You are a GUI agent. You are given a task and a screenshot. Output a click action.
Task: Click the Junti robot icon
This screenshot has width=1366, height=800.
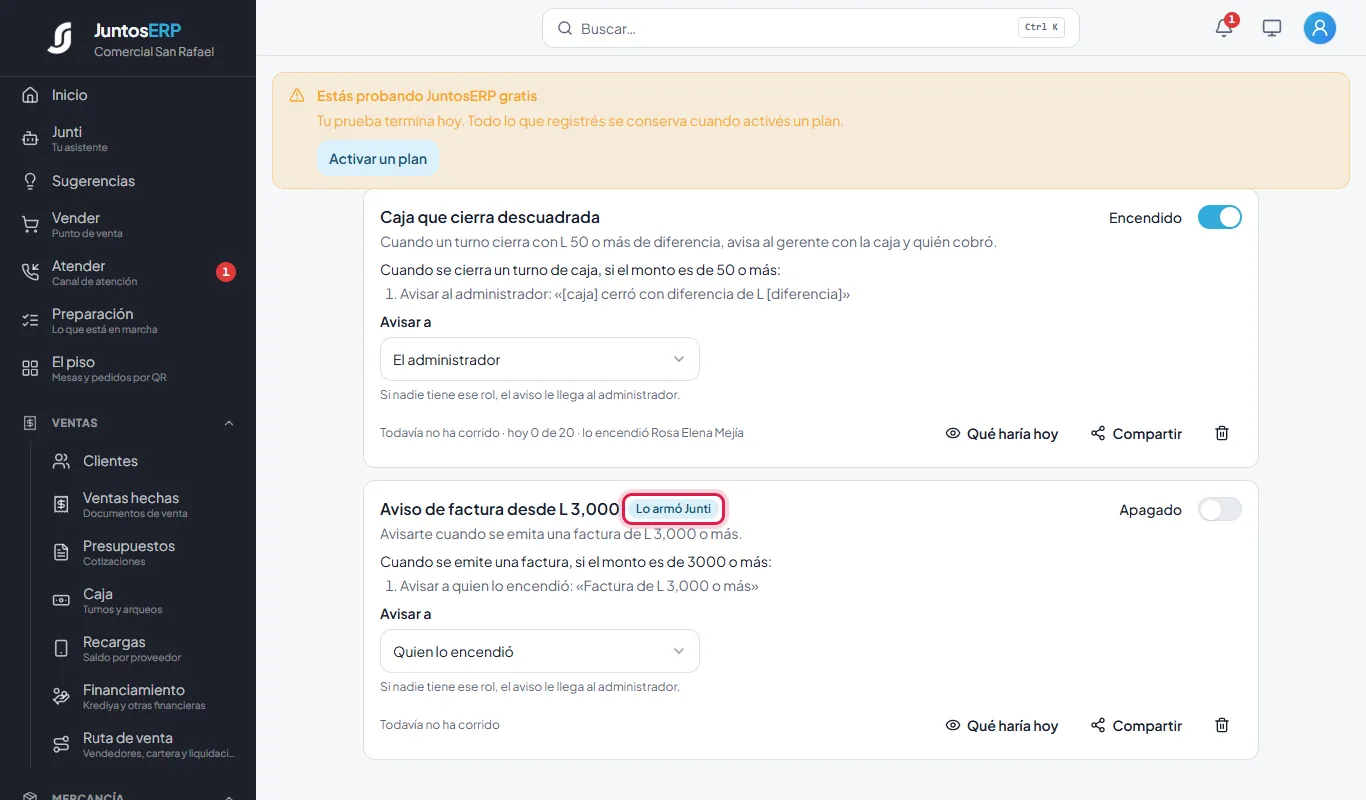[x=30, y=138]
